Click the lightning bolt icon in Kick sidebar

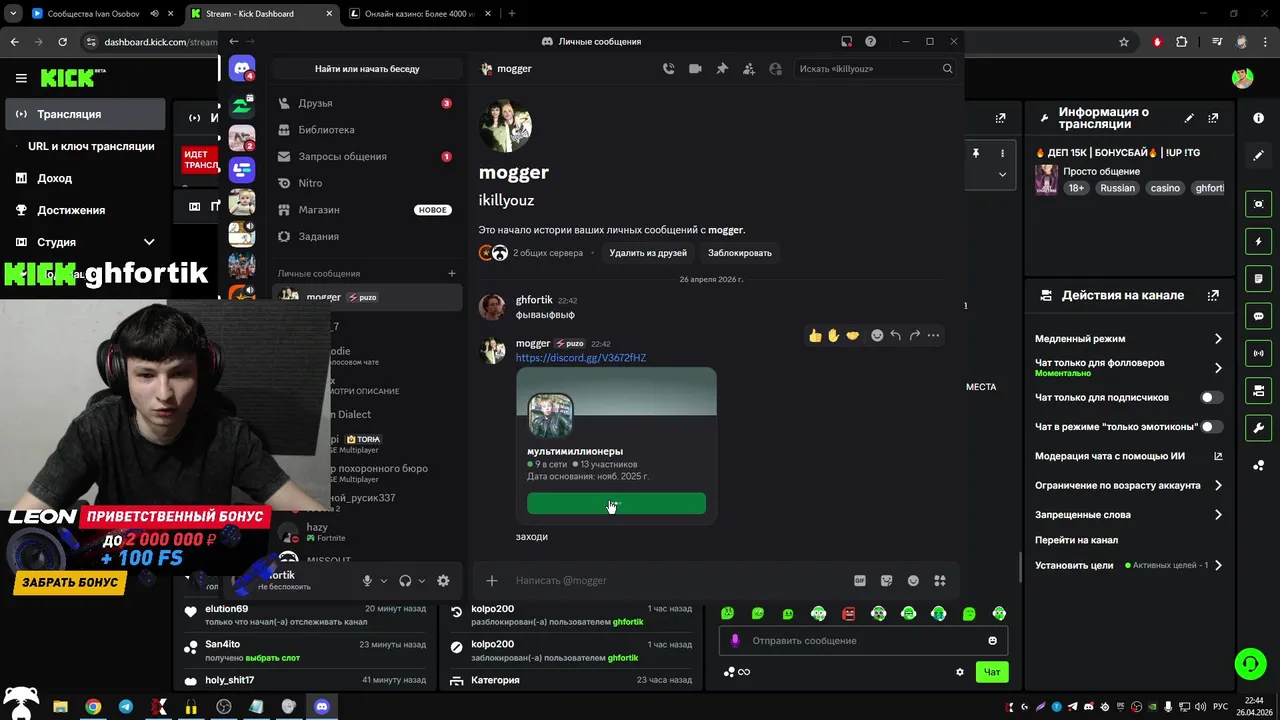(x=1258, y=242)
